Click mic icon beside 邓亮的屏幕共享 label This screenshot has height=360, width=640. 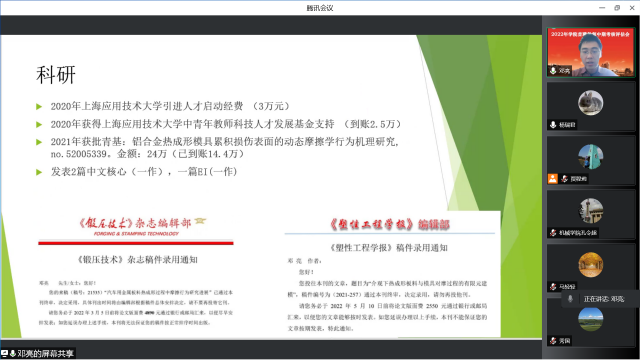click(13, 353)
